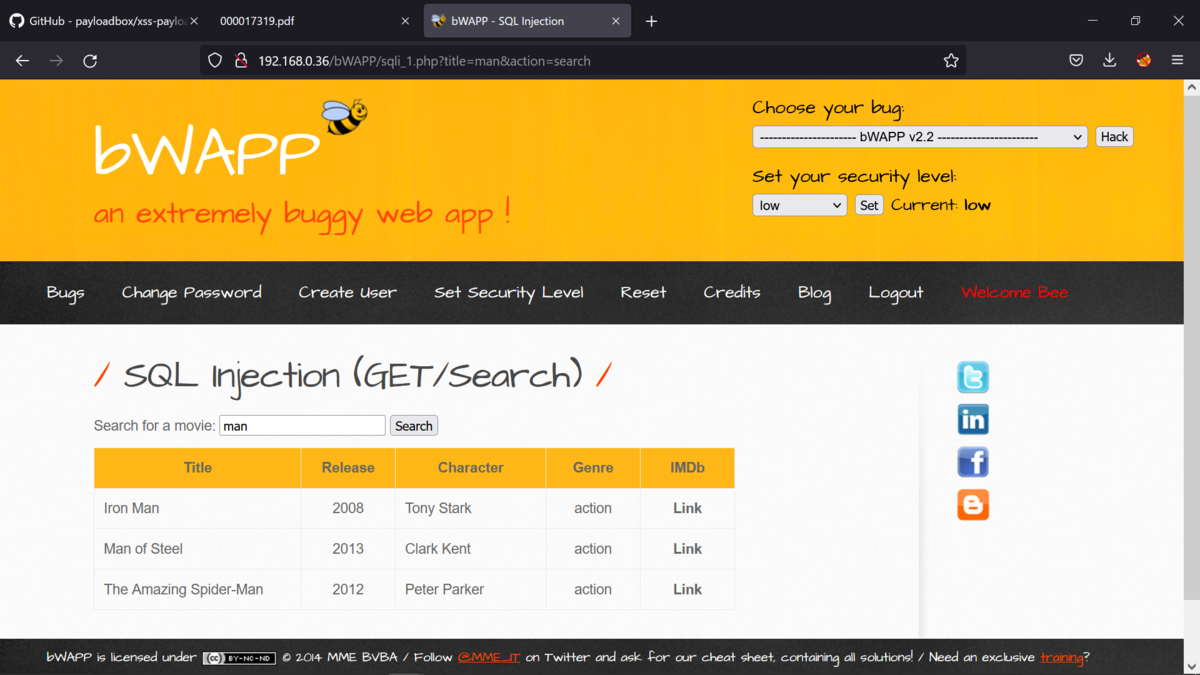This screenshot has width=1200, height=675.
Task: Click the Tony Stark character cell
Action: [x=471, y=508]
